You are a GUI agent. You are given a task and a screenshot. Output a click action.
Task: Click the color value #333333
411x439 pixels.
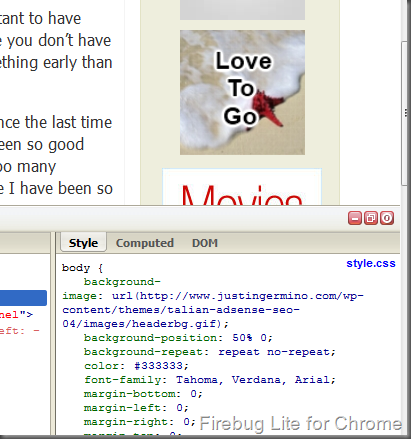158,366
